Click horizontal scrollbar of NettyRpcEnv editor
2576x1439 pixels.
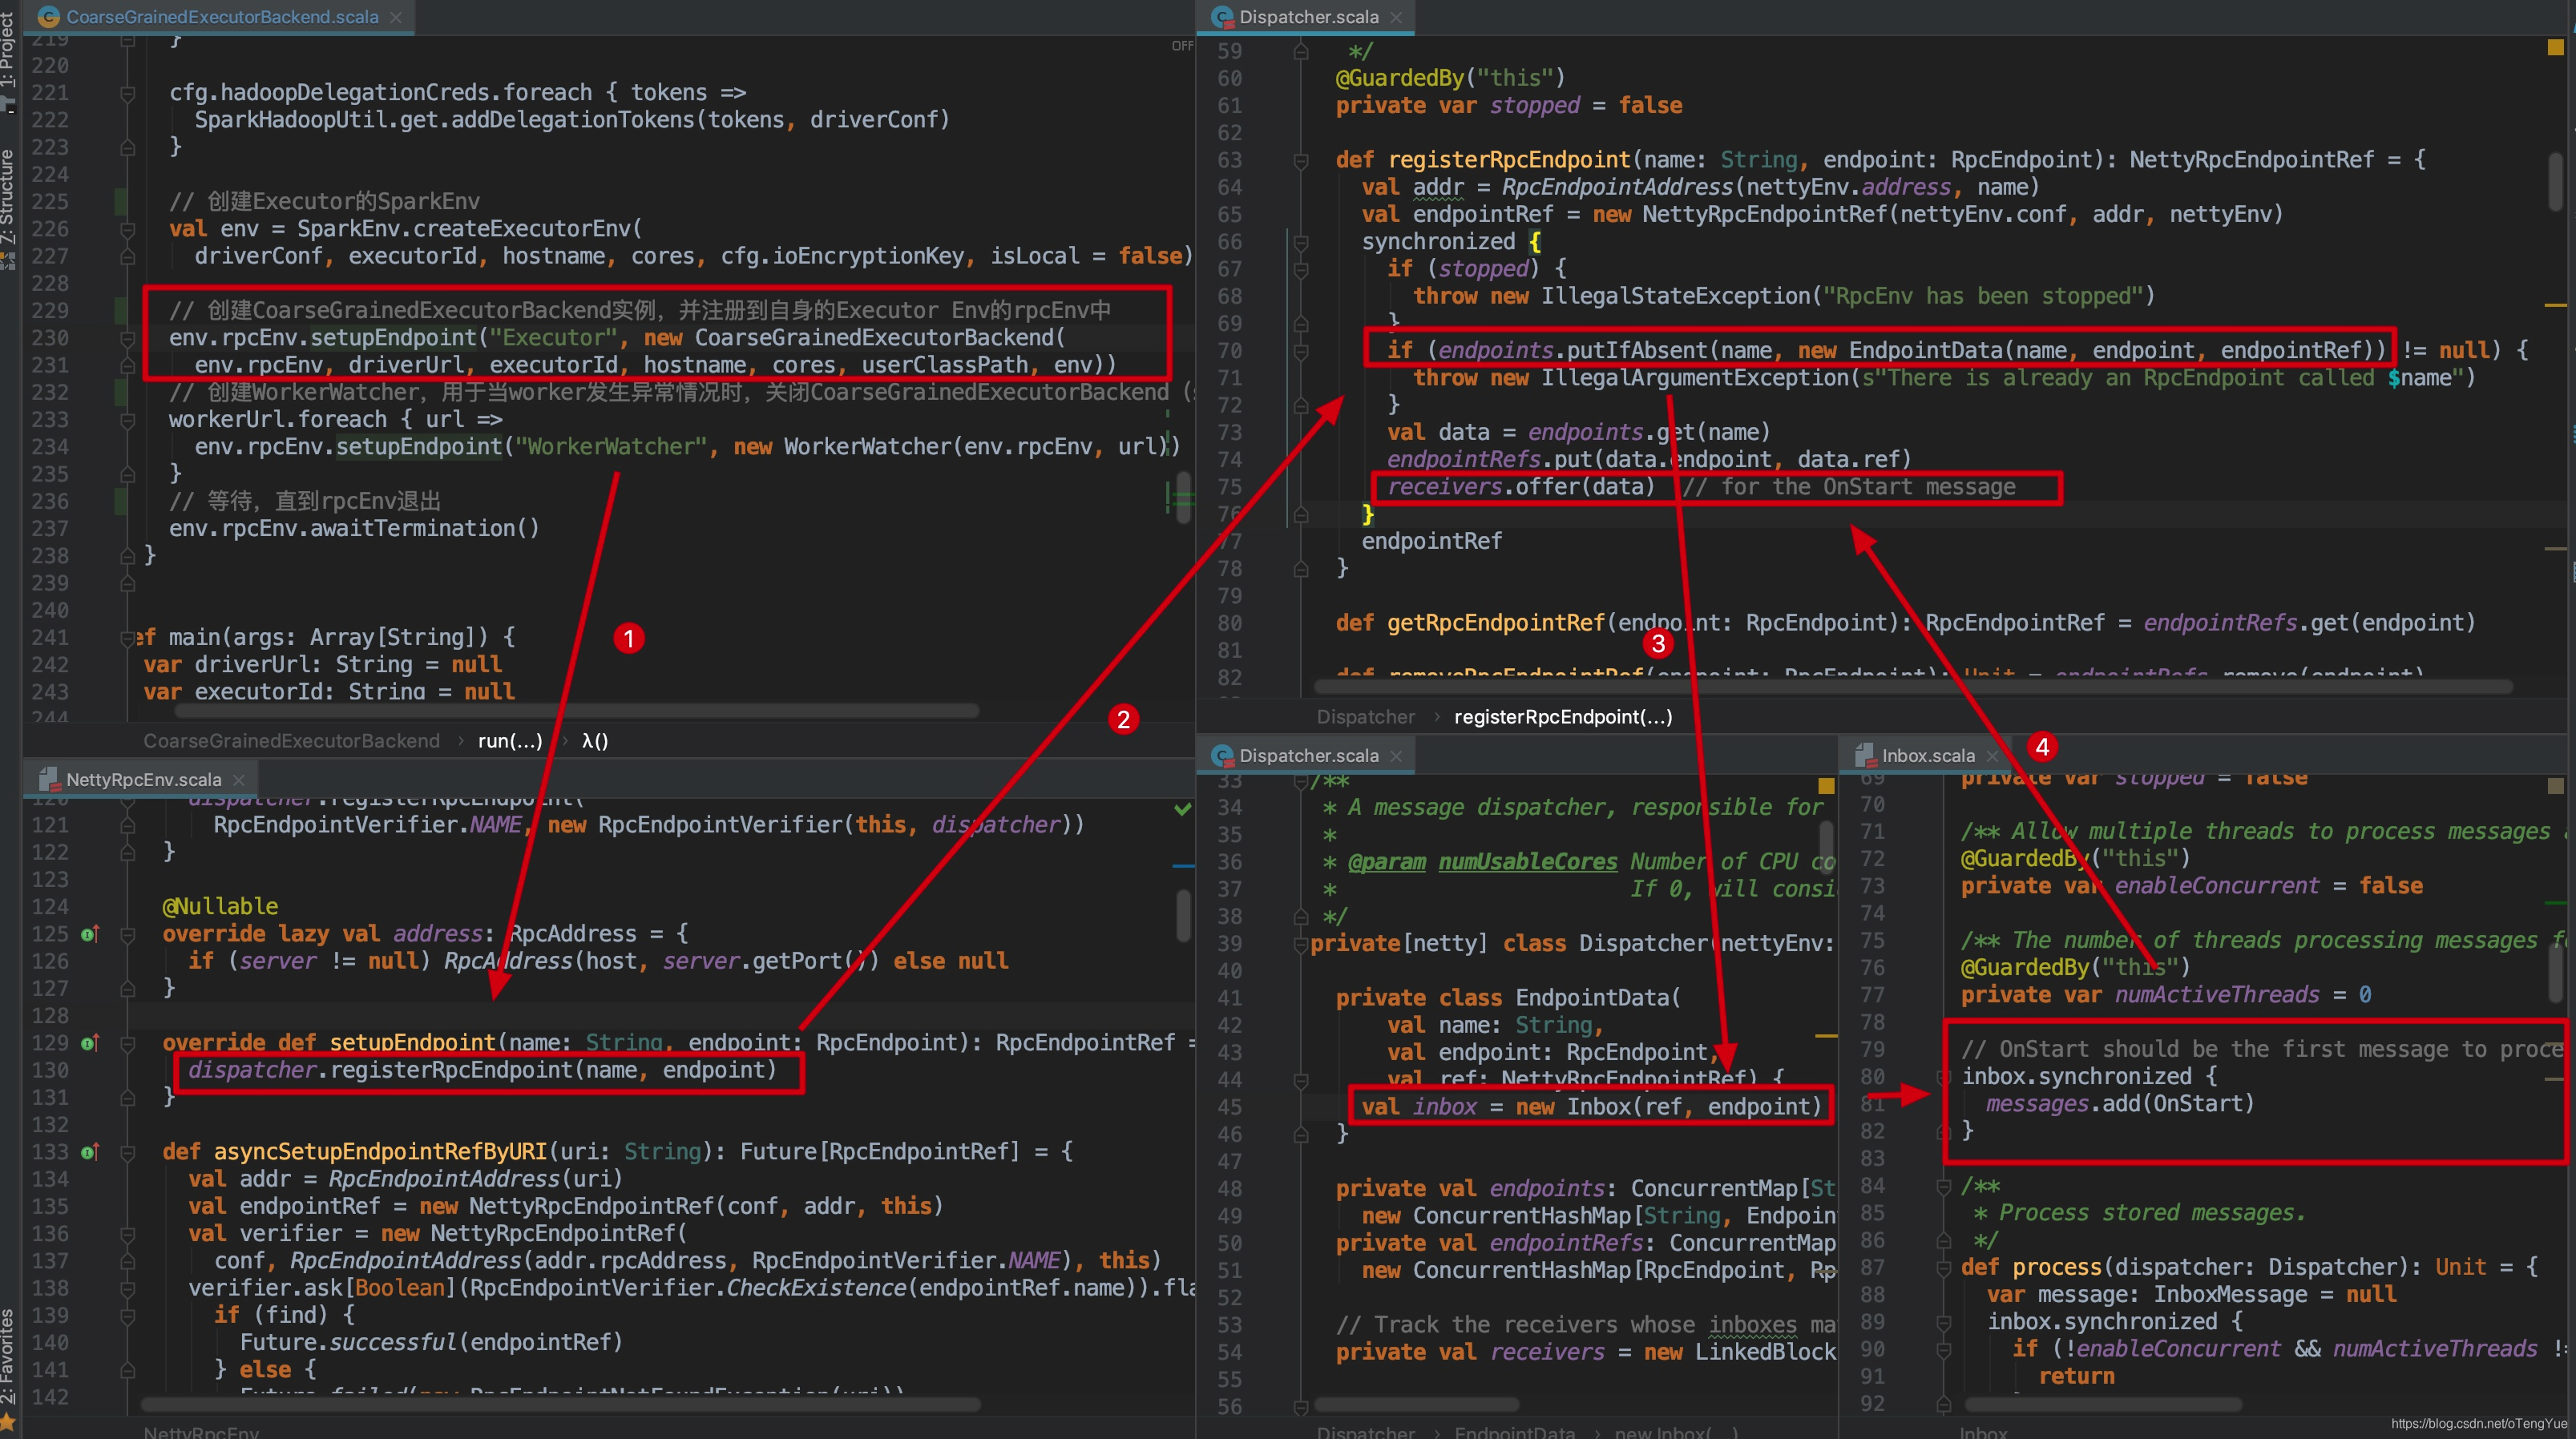[560, 1404]
